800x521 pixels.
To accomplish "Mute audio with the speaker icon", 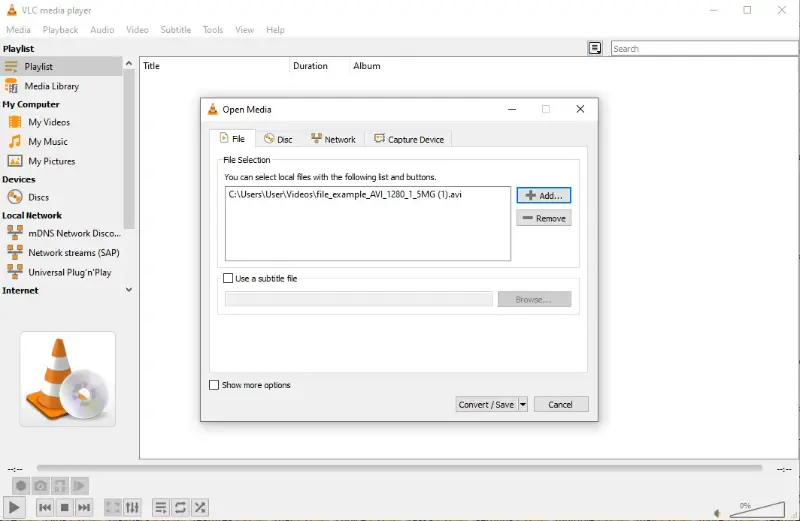I will click(717, 513).
